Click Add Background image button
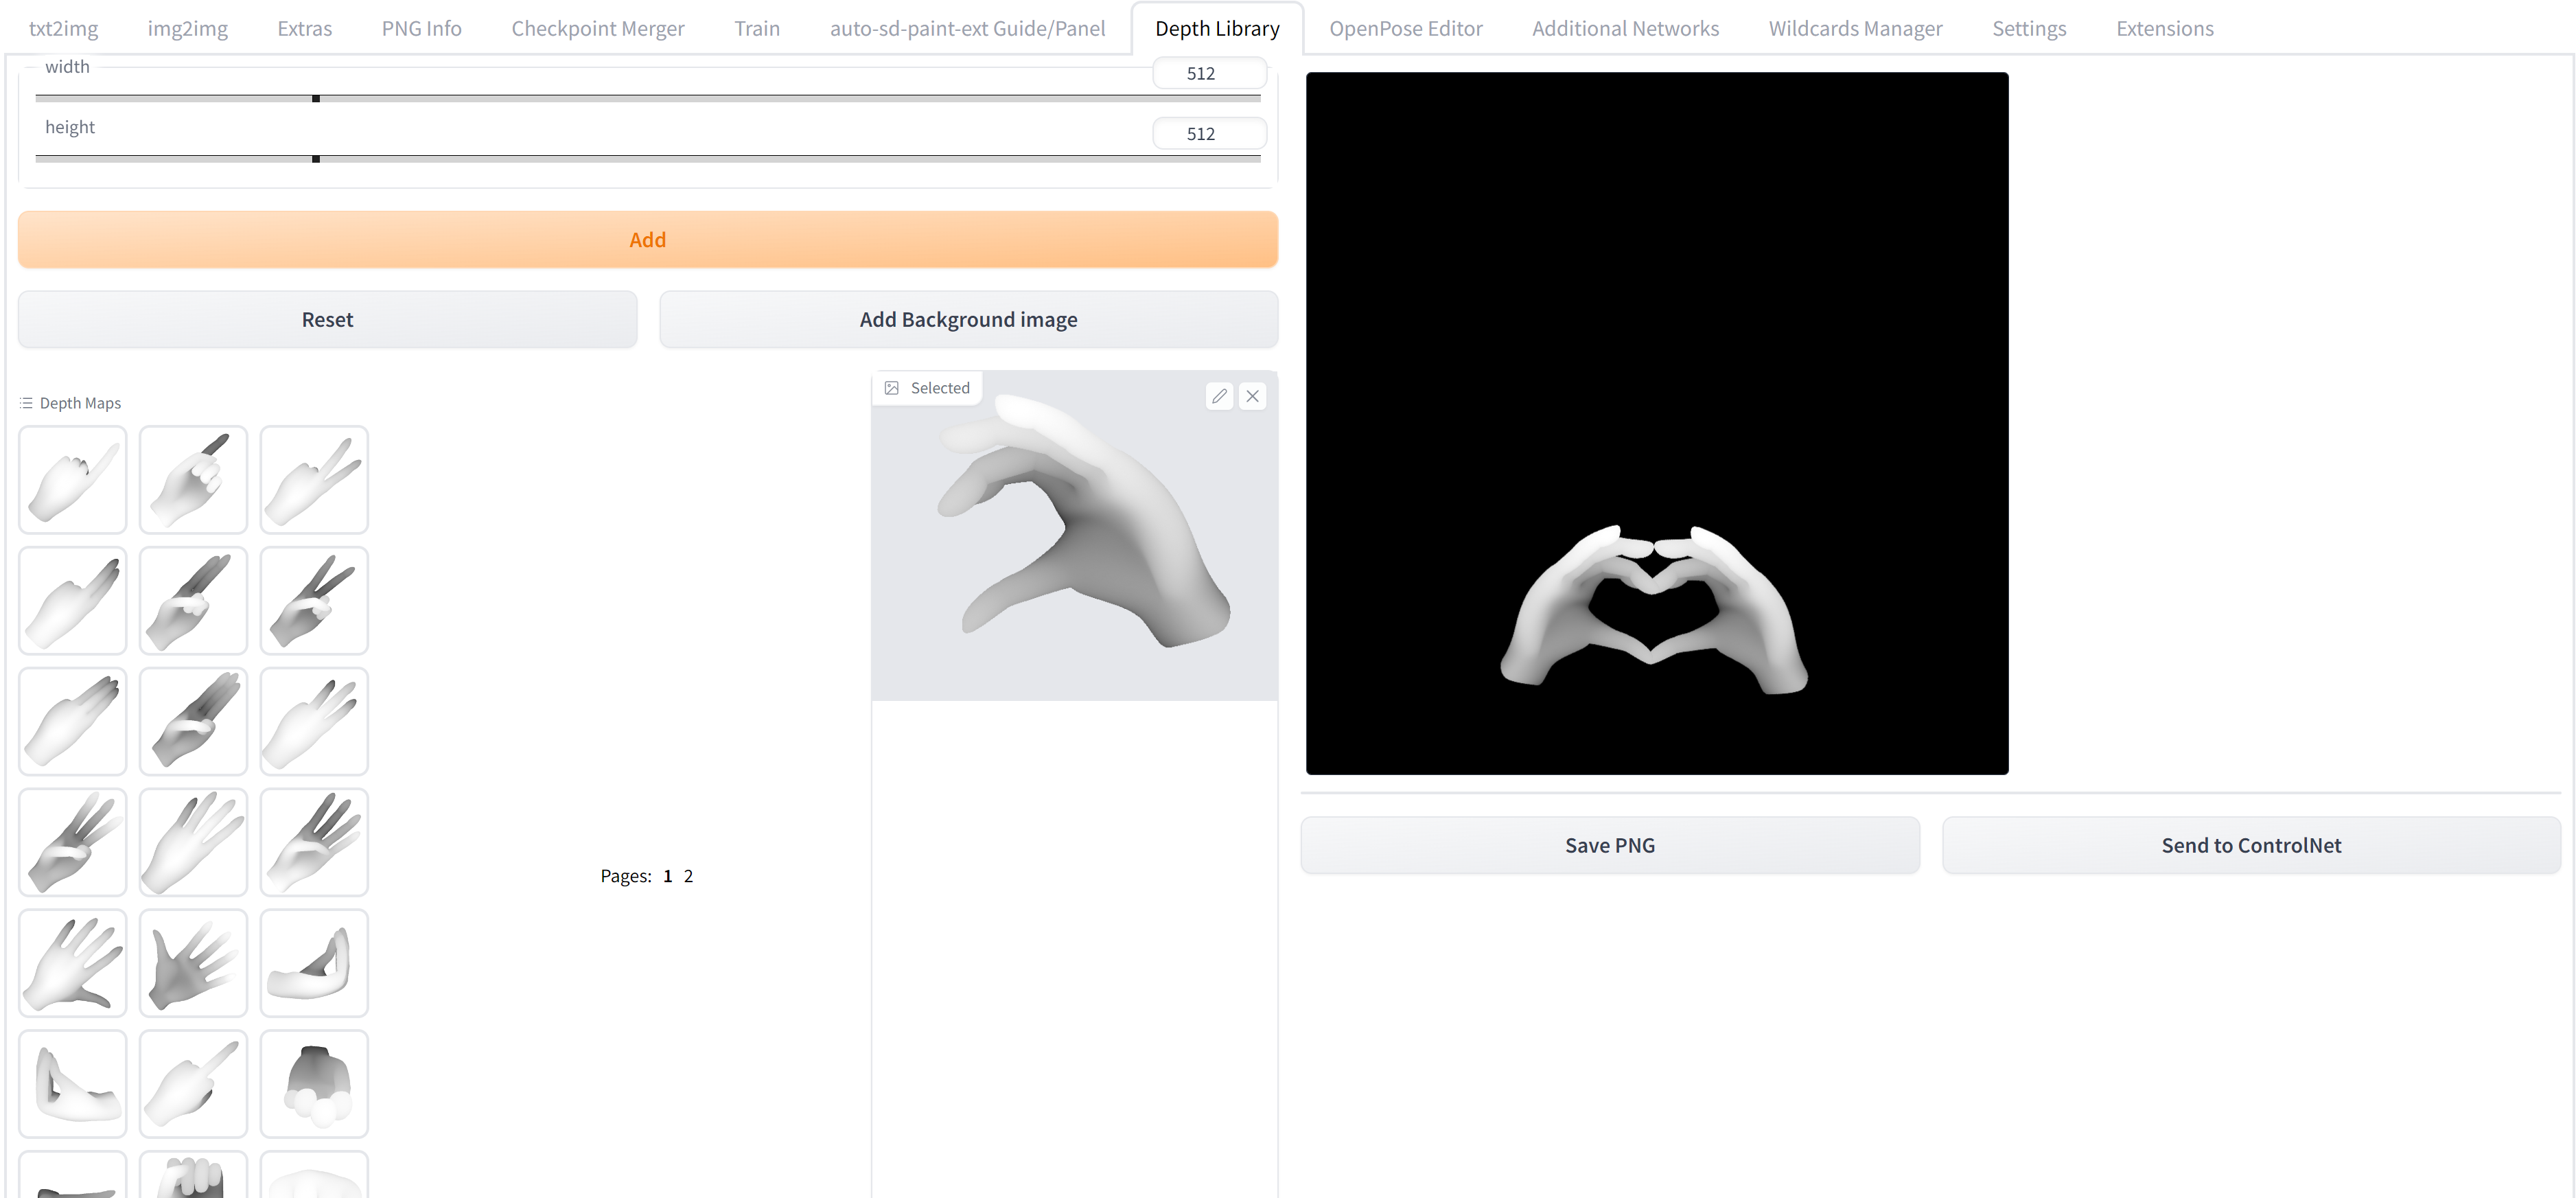 pos(968,320)
